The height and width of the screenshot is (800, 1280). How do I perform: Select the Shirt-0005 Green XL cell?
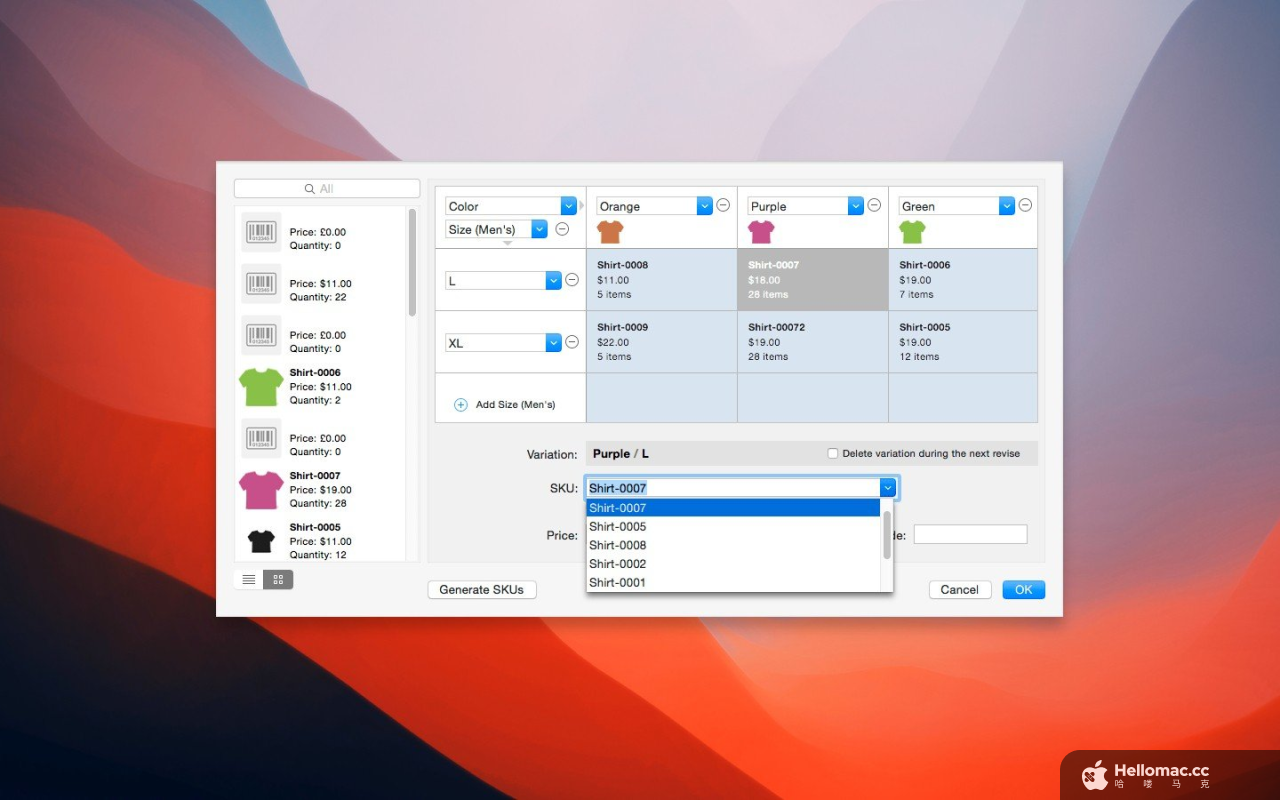pyautogui.click(x=963, y=342)
